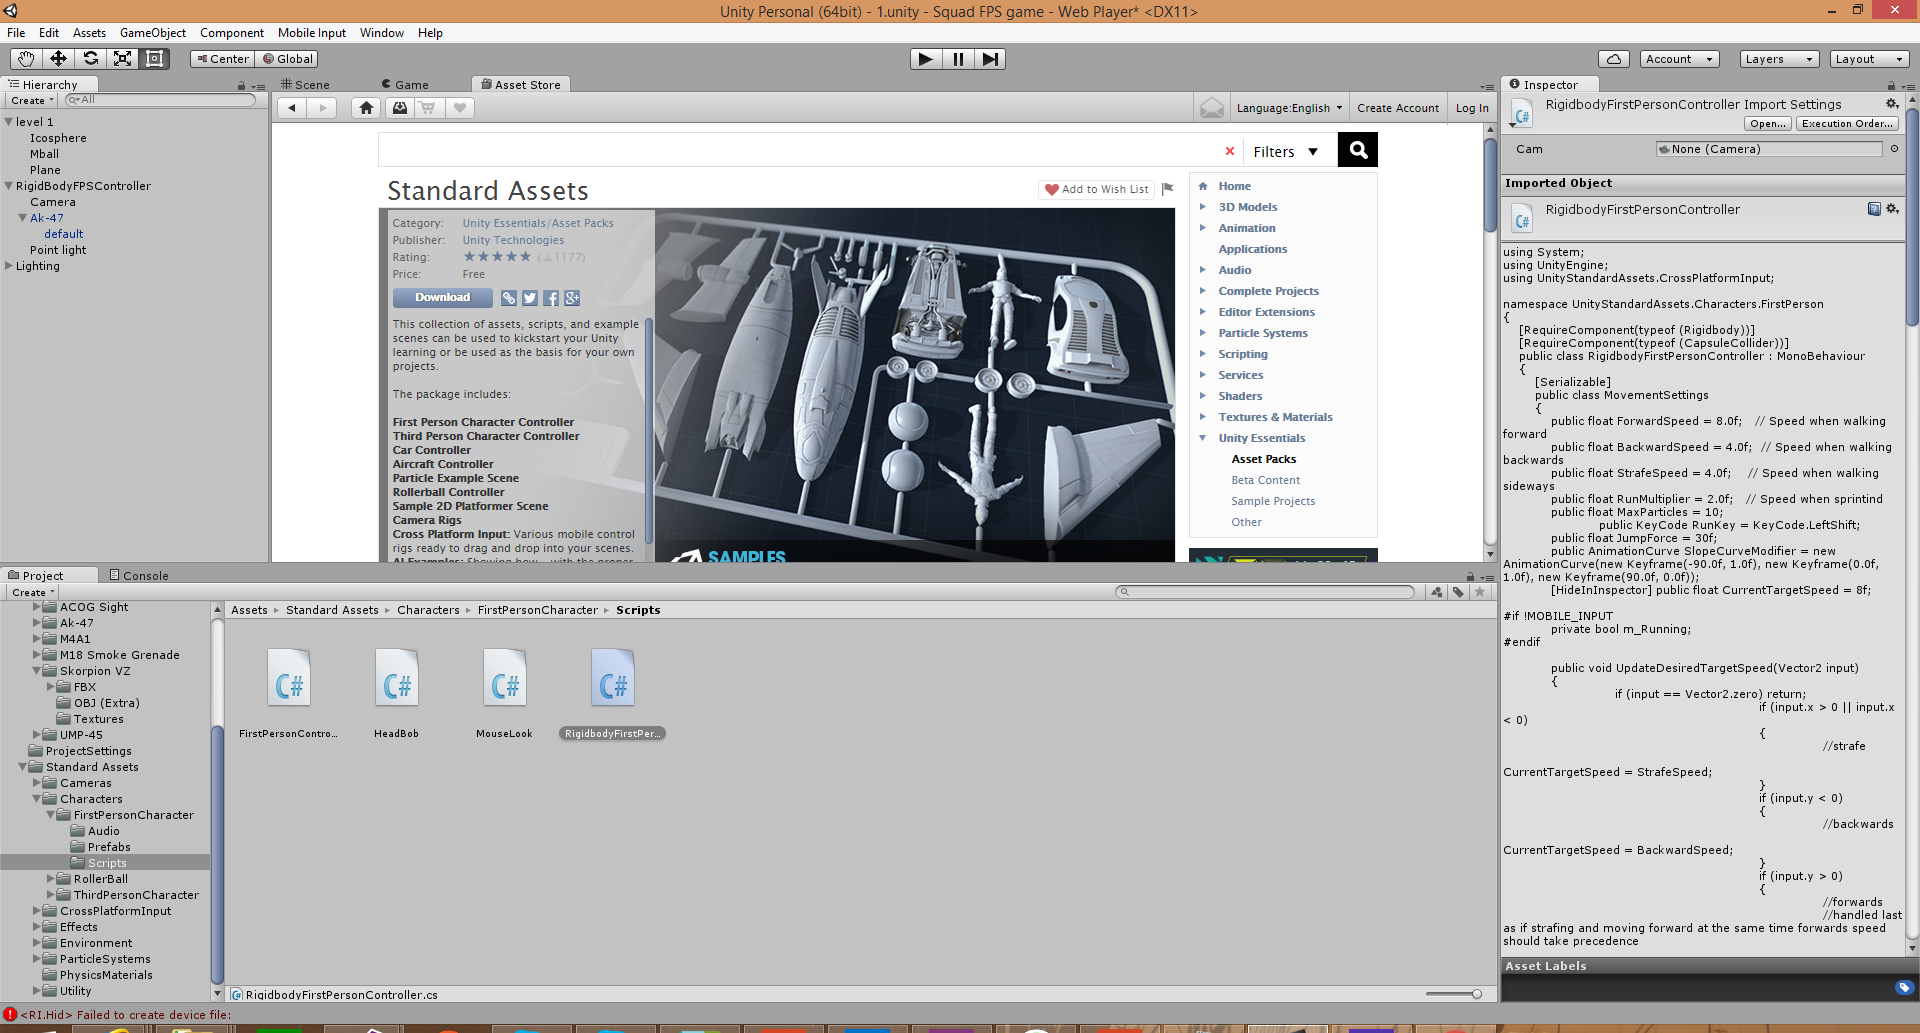Pause the game
The image size is (1920, 1033).
click(x=958, y=59)
